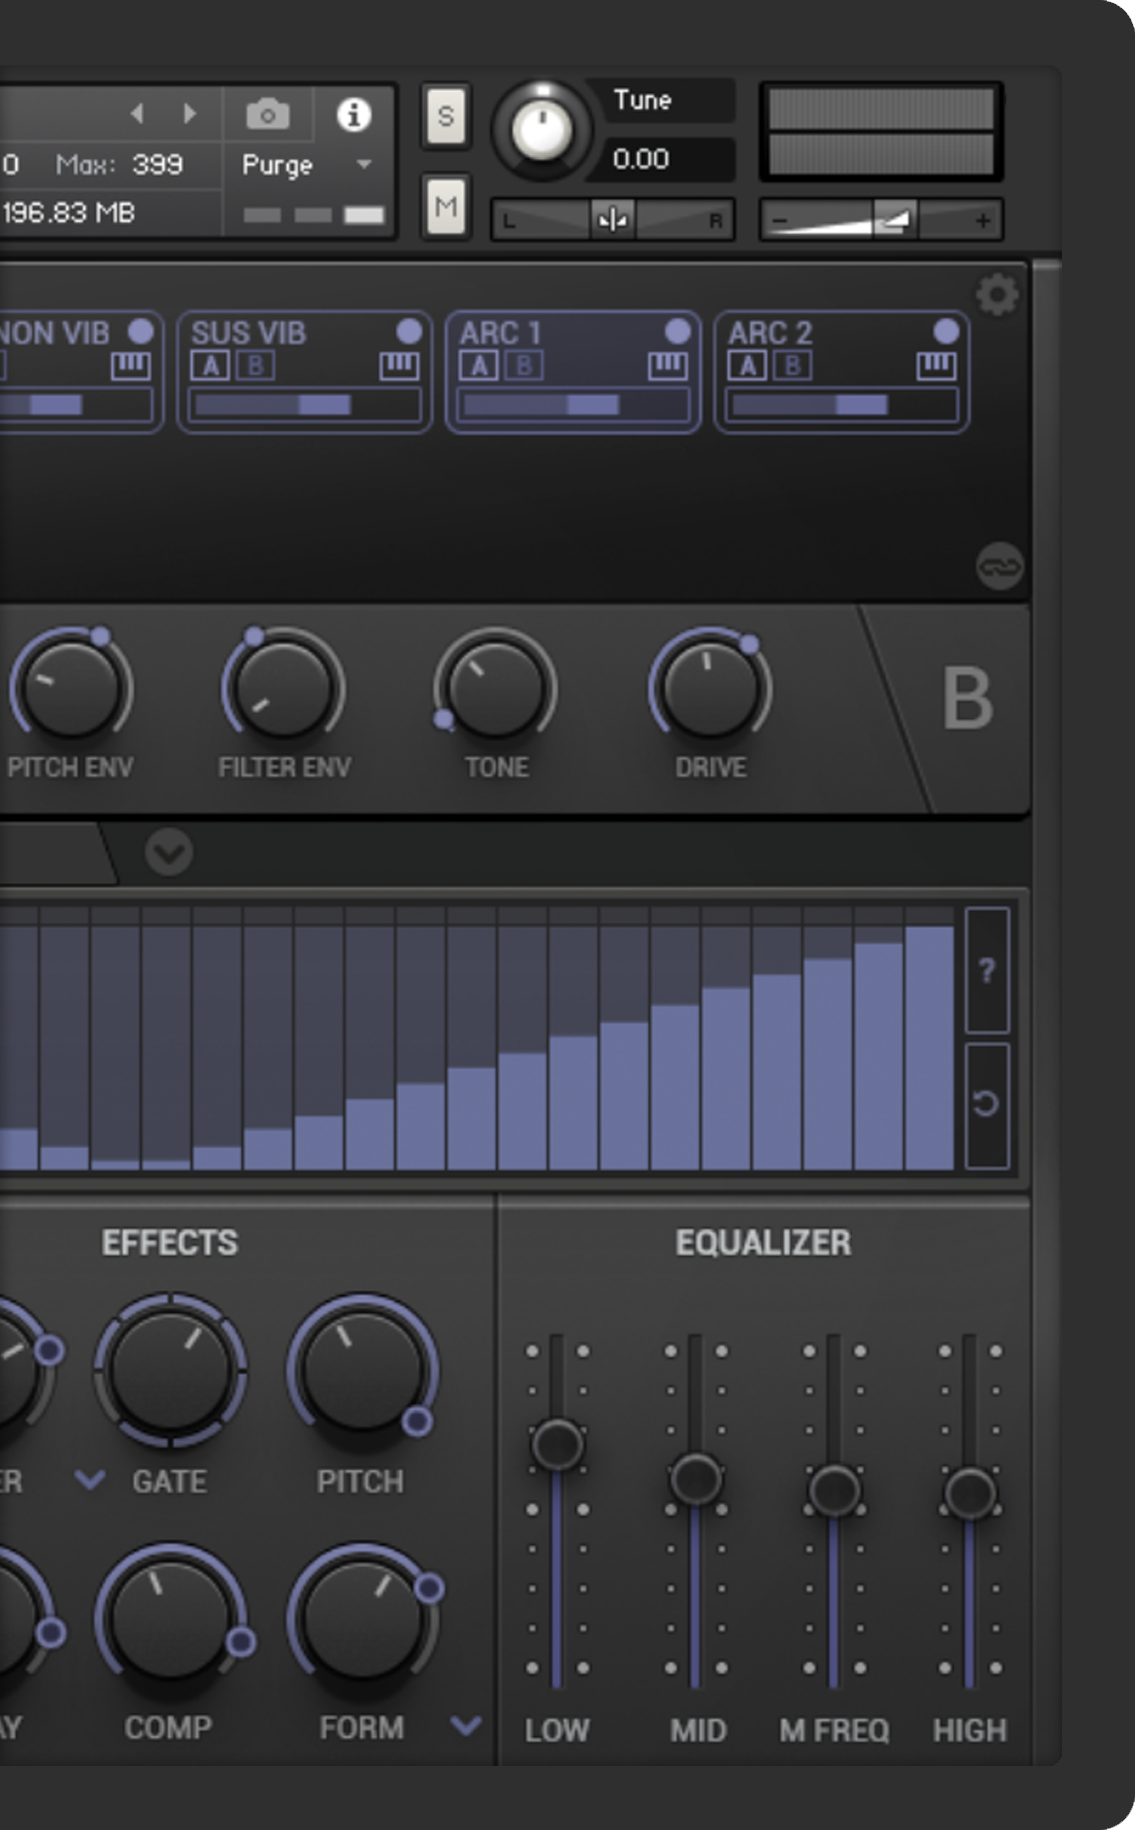Screen dimensions: 1135x1830
Task: Select layer B on SUS VIB
Action: click(x=256, y=367)
